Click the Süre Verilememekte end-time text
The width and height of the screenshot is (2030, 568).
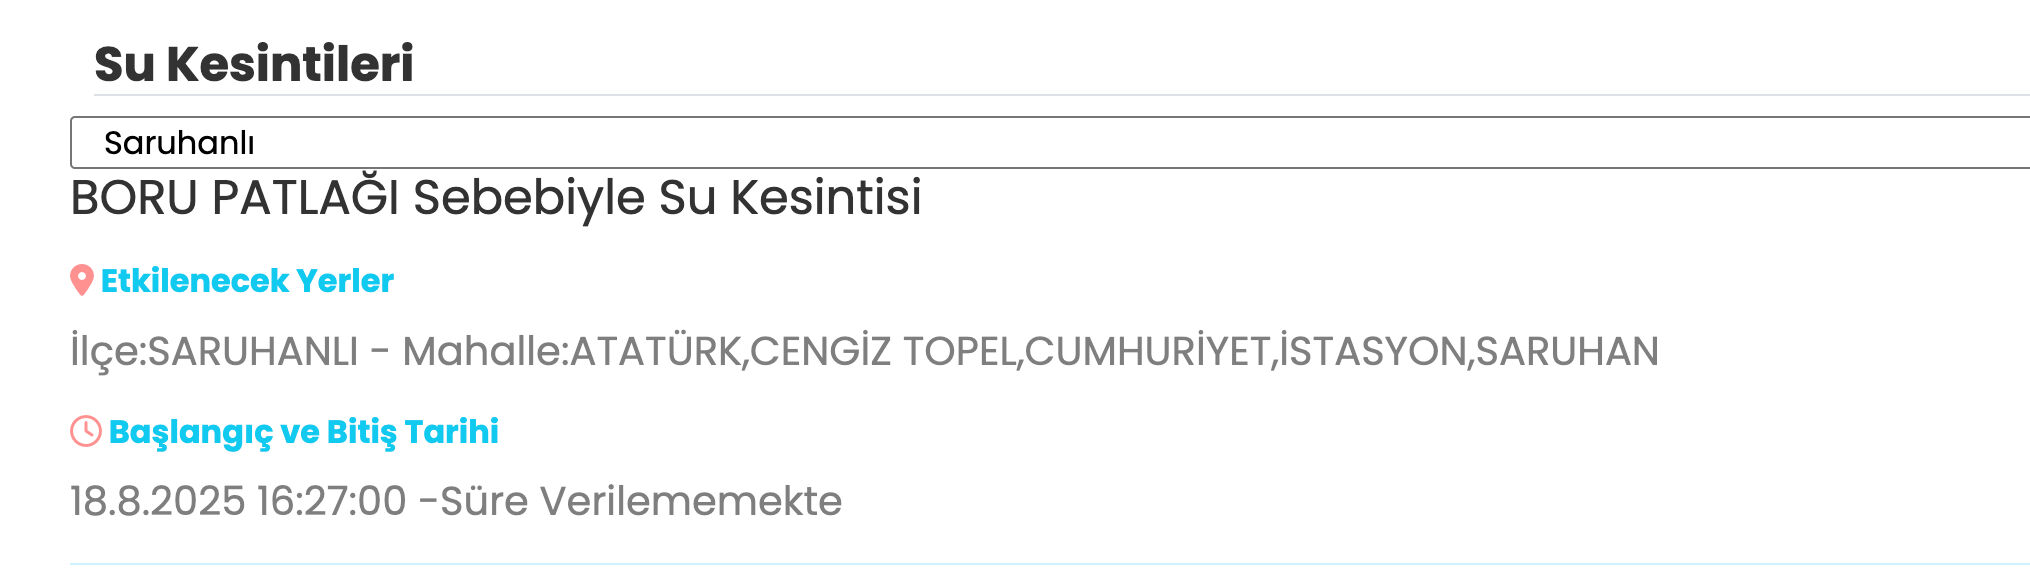(641, 501)
